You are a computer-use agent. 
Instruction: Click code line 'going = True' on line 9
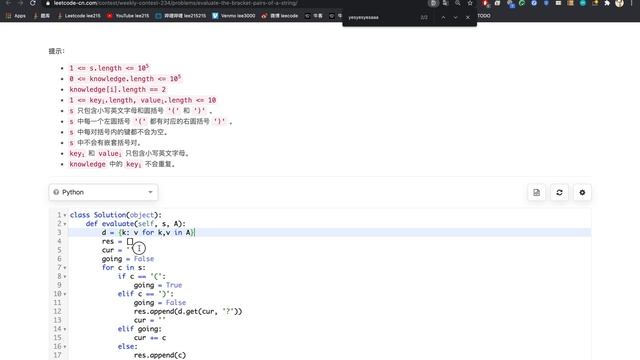pyautogui.click(x=158, y=285)
